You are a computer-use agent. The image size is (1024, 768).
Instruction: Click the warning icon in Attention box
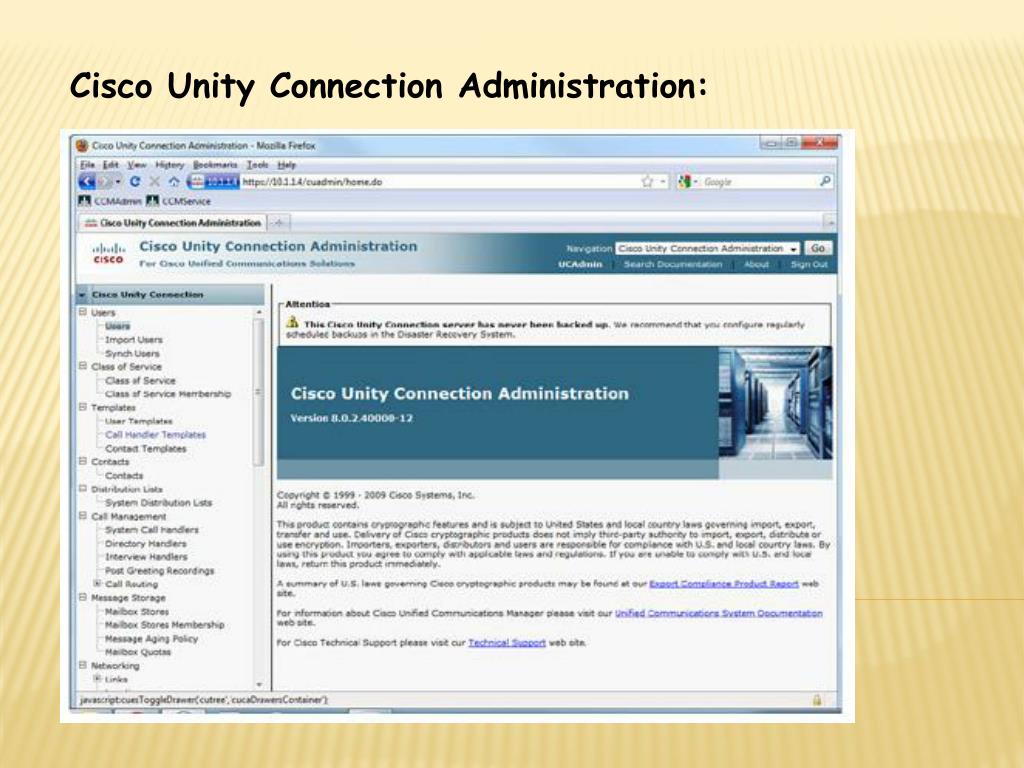click(x=293, y=323)
